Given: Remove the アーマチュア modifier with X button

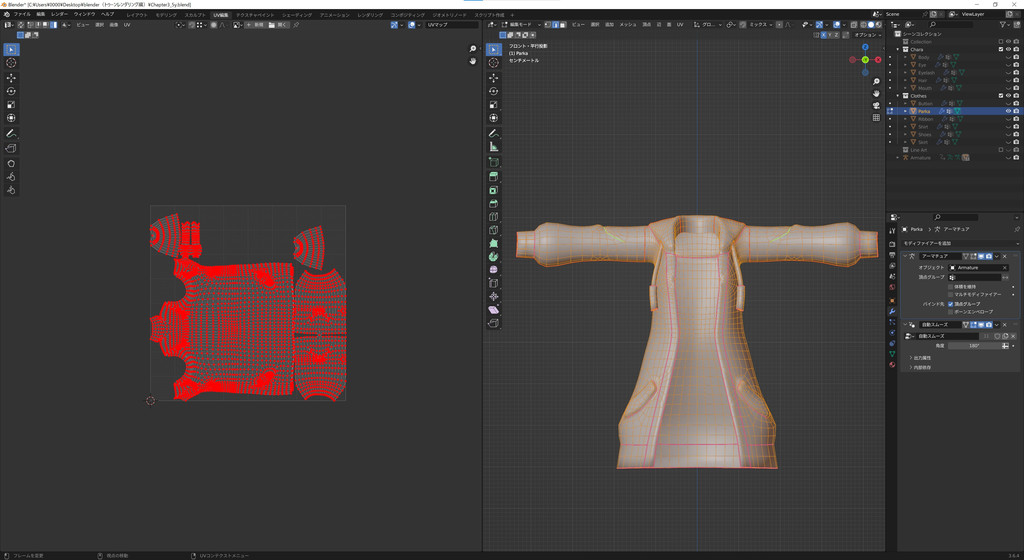Looking at the screenshot, I should tap(1005, 256).
